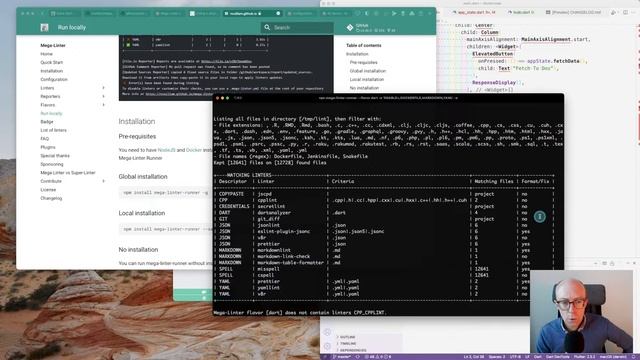Click the macOS (darwin) device in status bar

(613, 357)
